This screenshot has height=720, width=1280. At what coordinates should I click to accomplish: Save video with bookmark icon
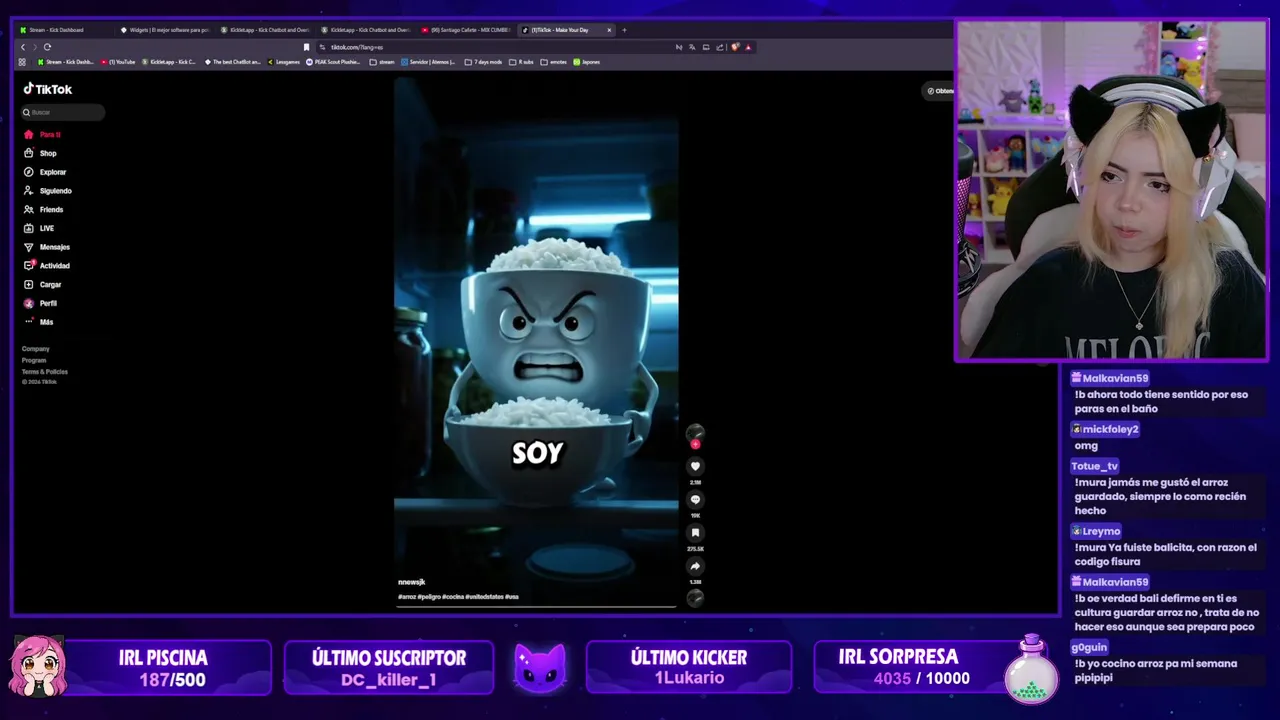[x=695, y=533]
